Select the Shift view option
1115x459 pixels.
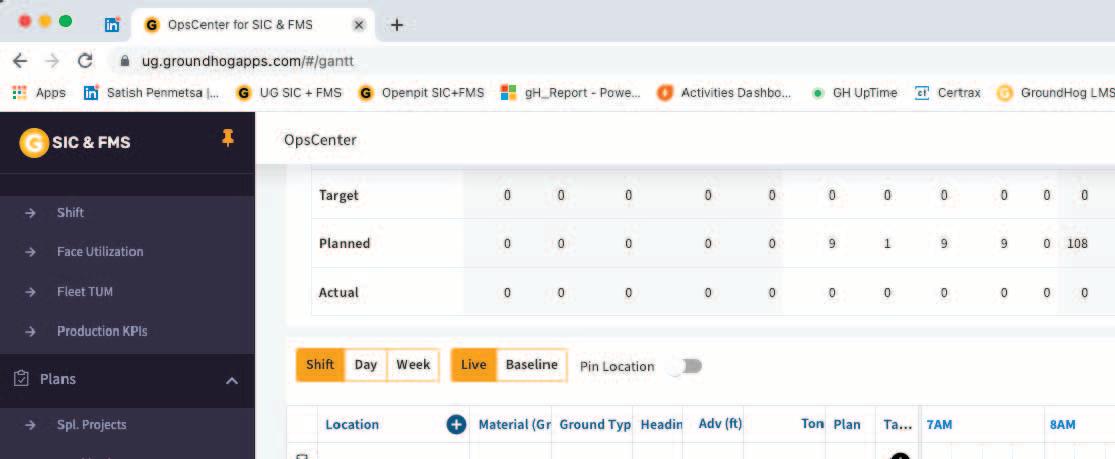tap(320, 364)
